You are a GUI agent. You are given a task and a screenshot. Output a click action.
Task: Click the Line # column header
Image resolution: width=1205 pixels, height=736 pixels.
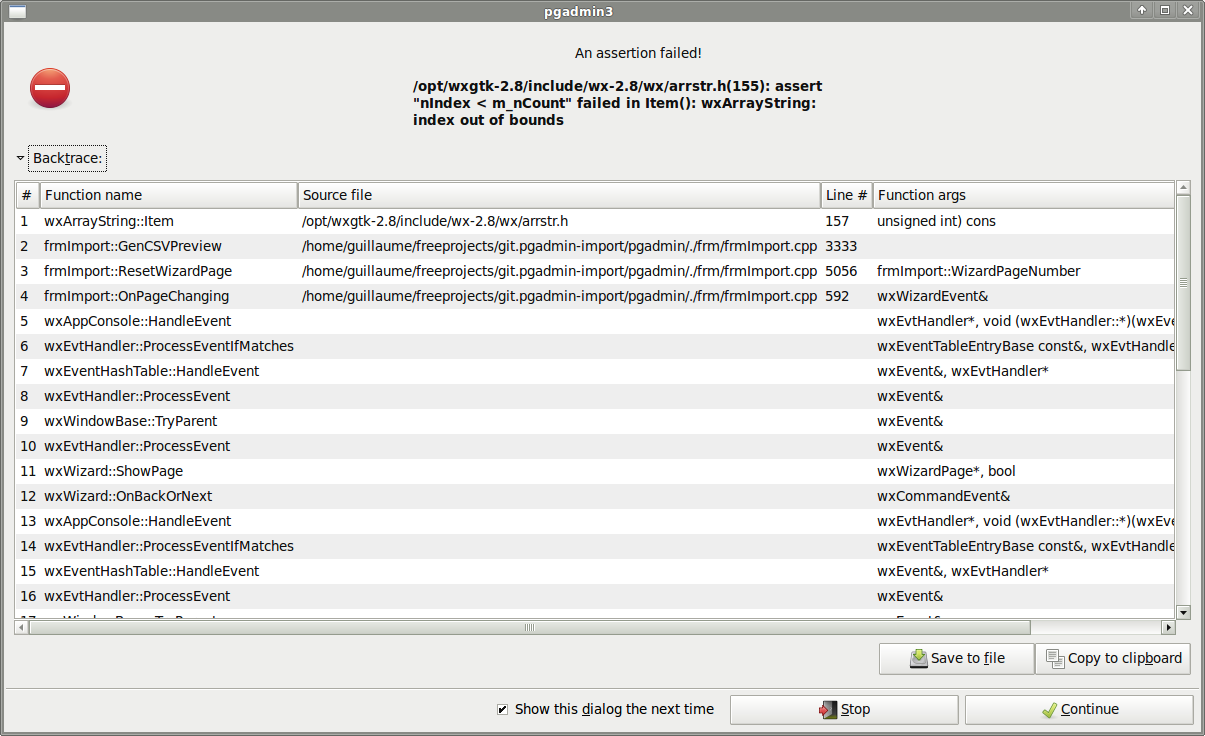[x=846, y=195]
